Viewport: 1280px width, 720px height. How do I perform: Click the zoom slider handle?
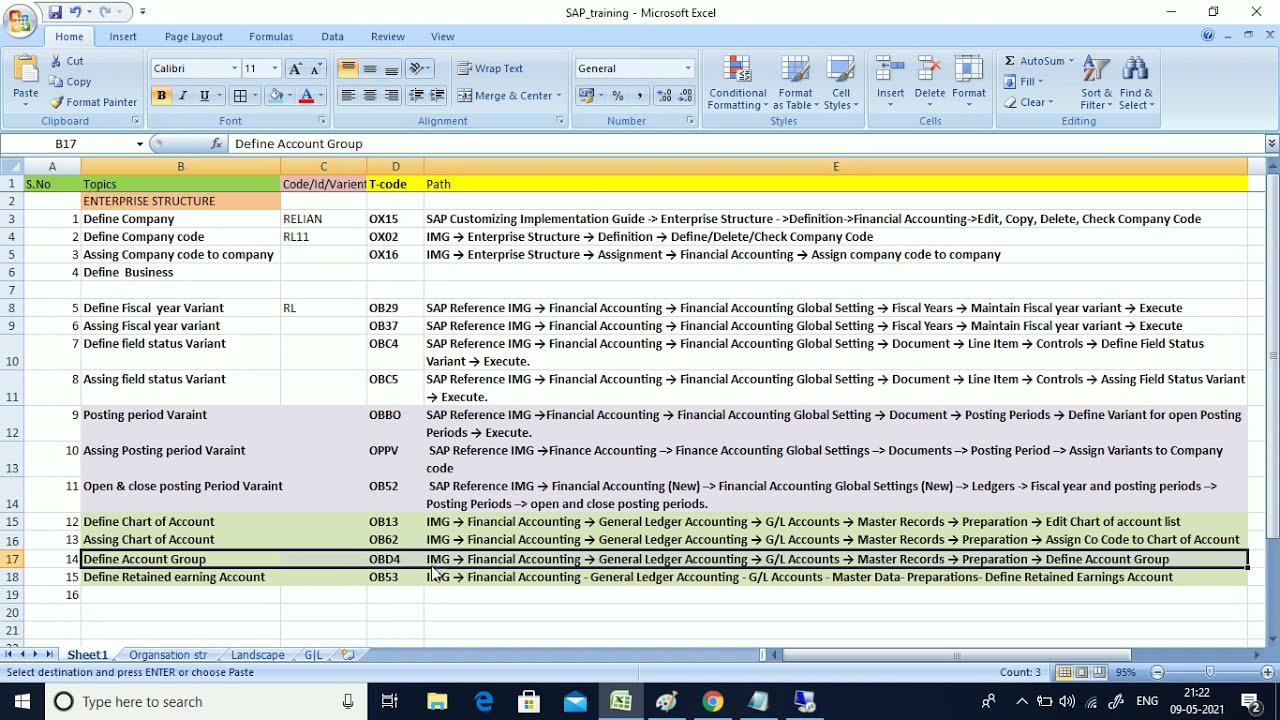pyautogui.click(x=1210, y=672)
